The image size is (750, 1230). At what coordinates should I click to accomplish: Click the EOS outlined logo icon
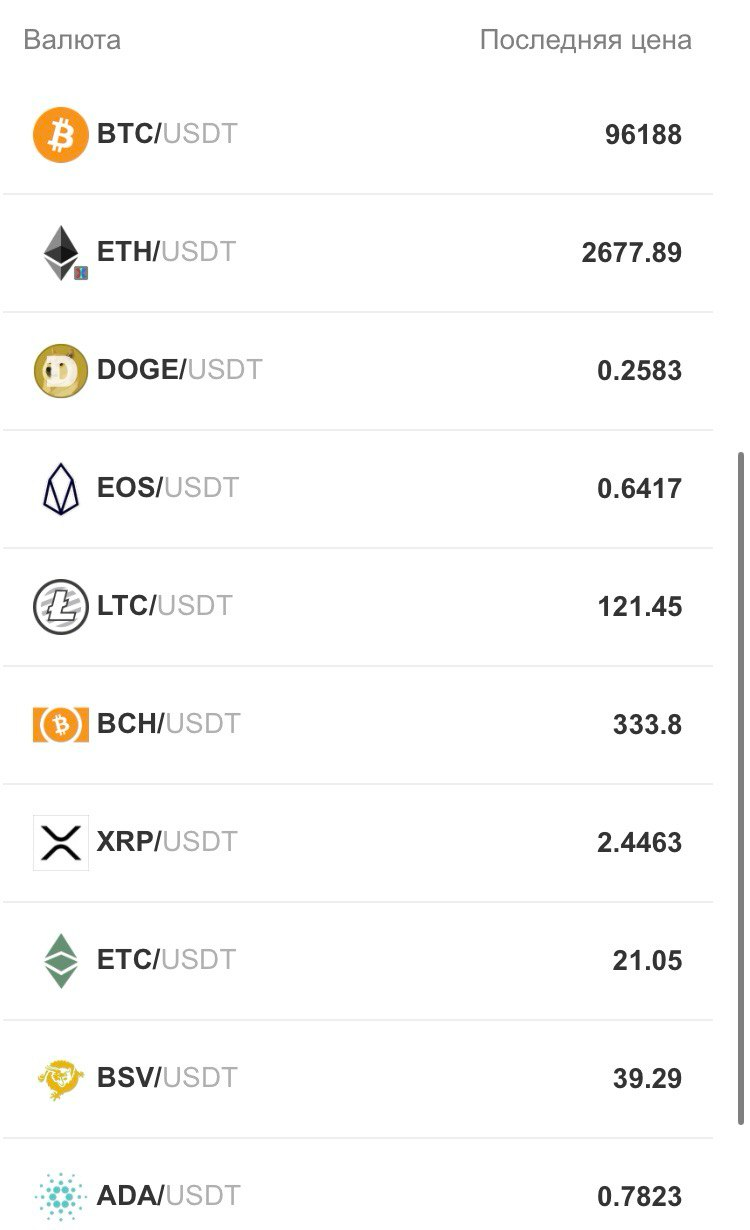(61, 489)
